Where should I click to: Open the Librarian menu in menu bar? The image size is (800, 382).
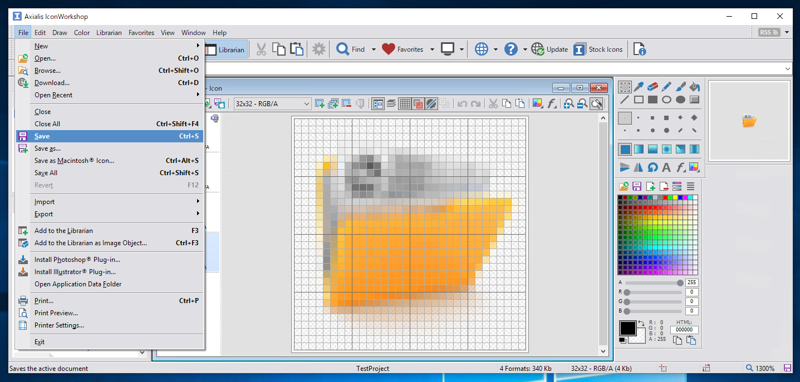point(109,33)
